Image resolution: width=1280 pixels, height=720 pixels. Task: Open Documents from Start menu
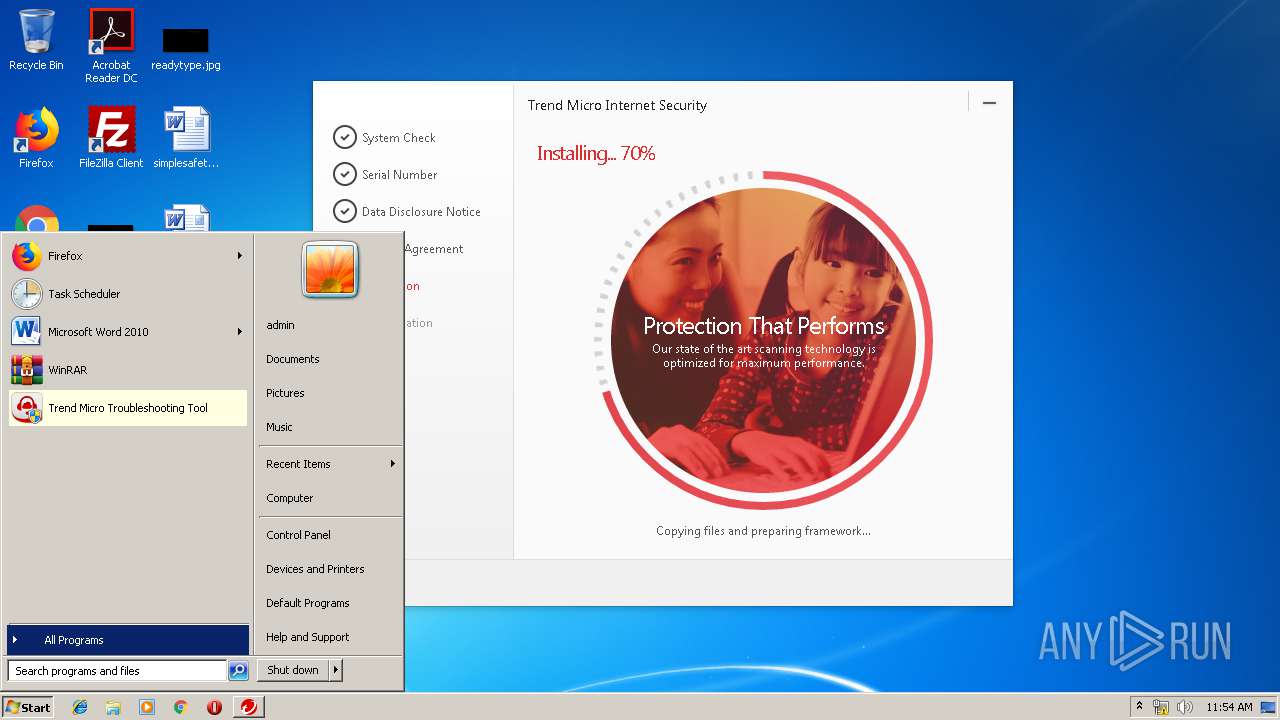coord(293,359)
